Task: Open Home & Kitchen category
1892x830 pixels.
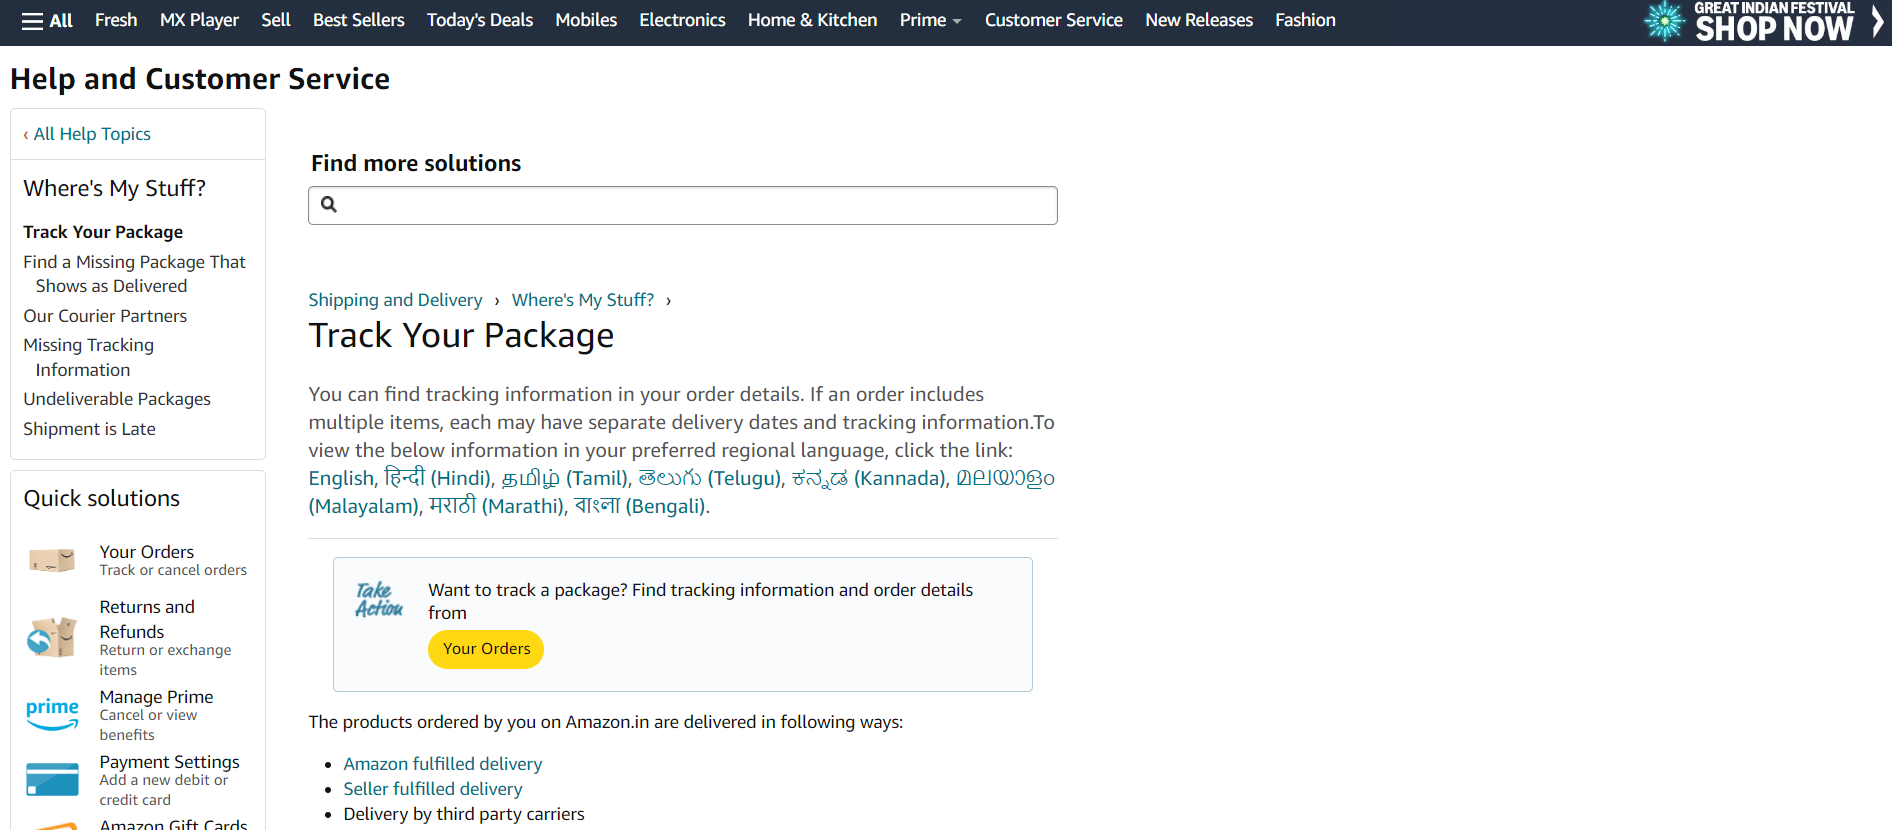Action: [812, 20]
